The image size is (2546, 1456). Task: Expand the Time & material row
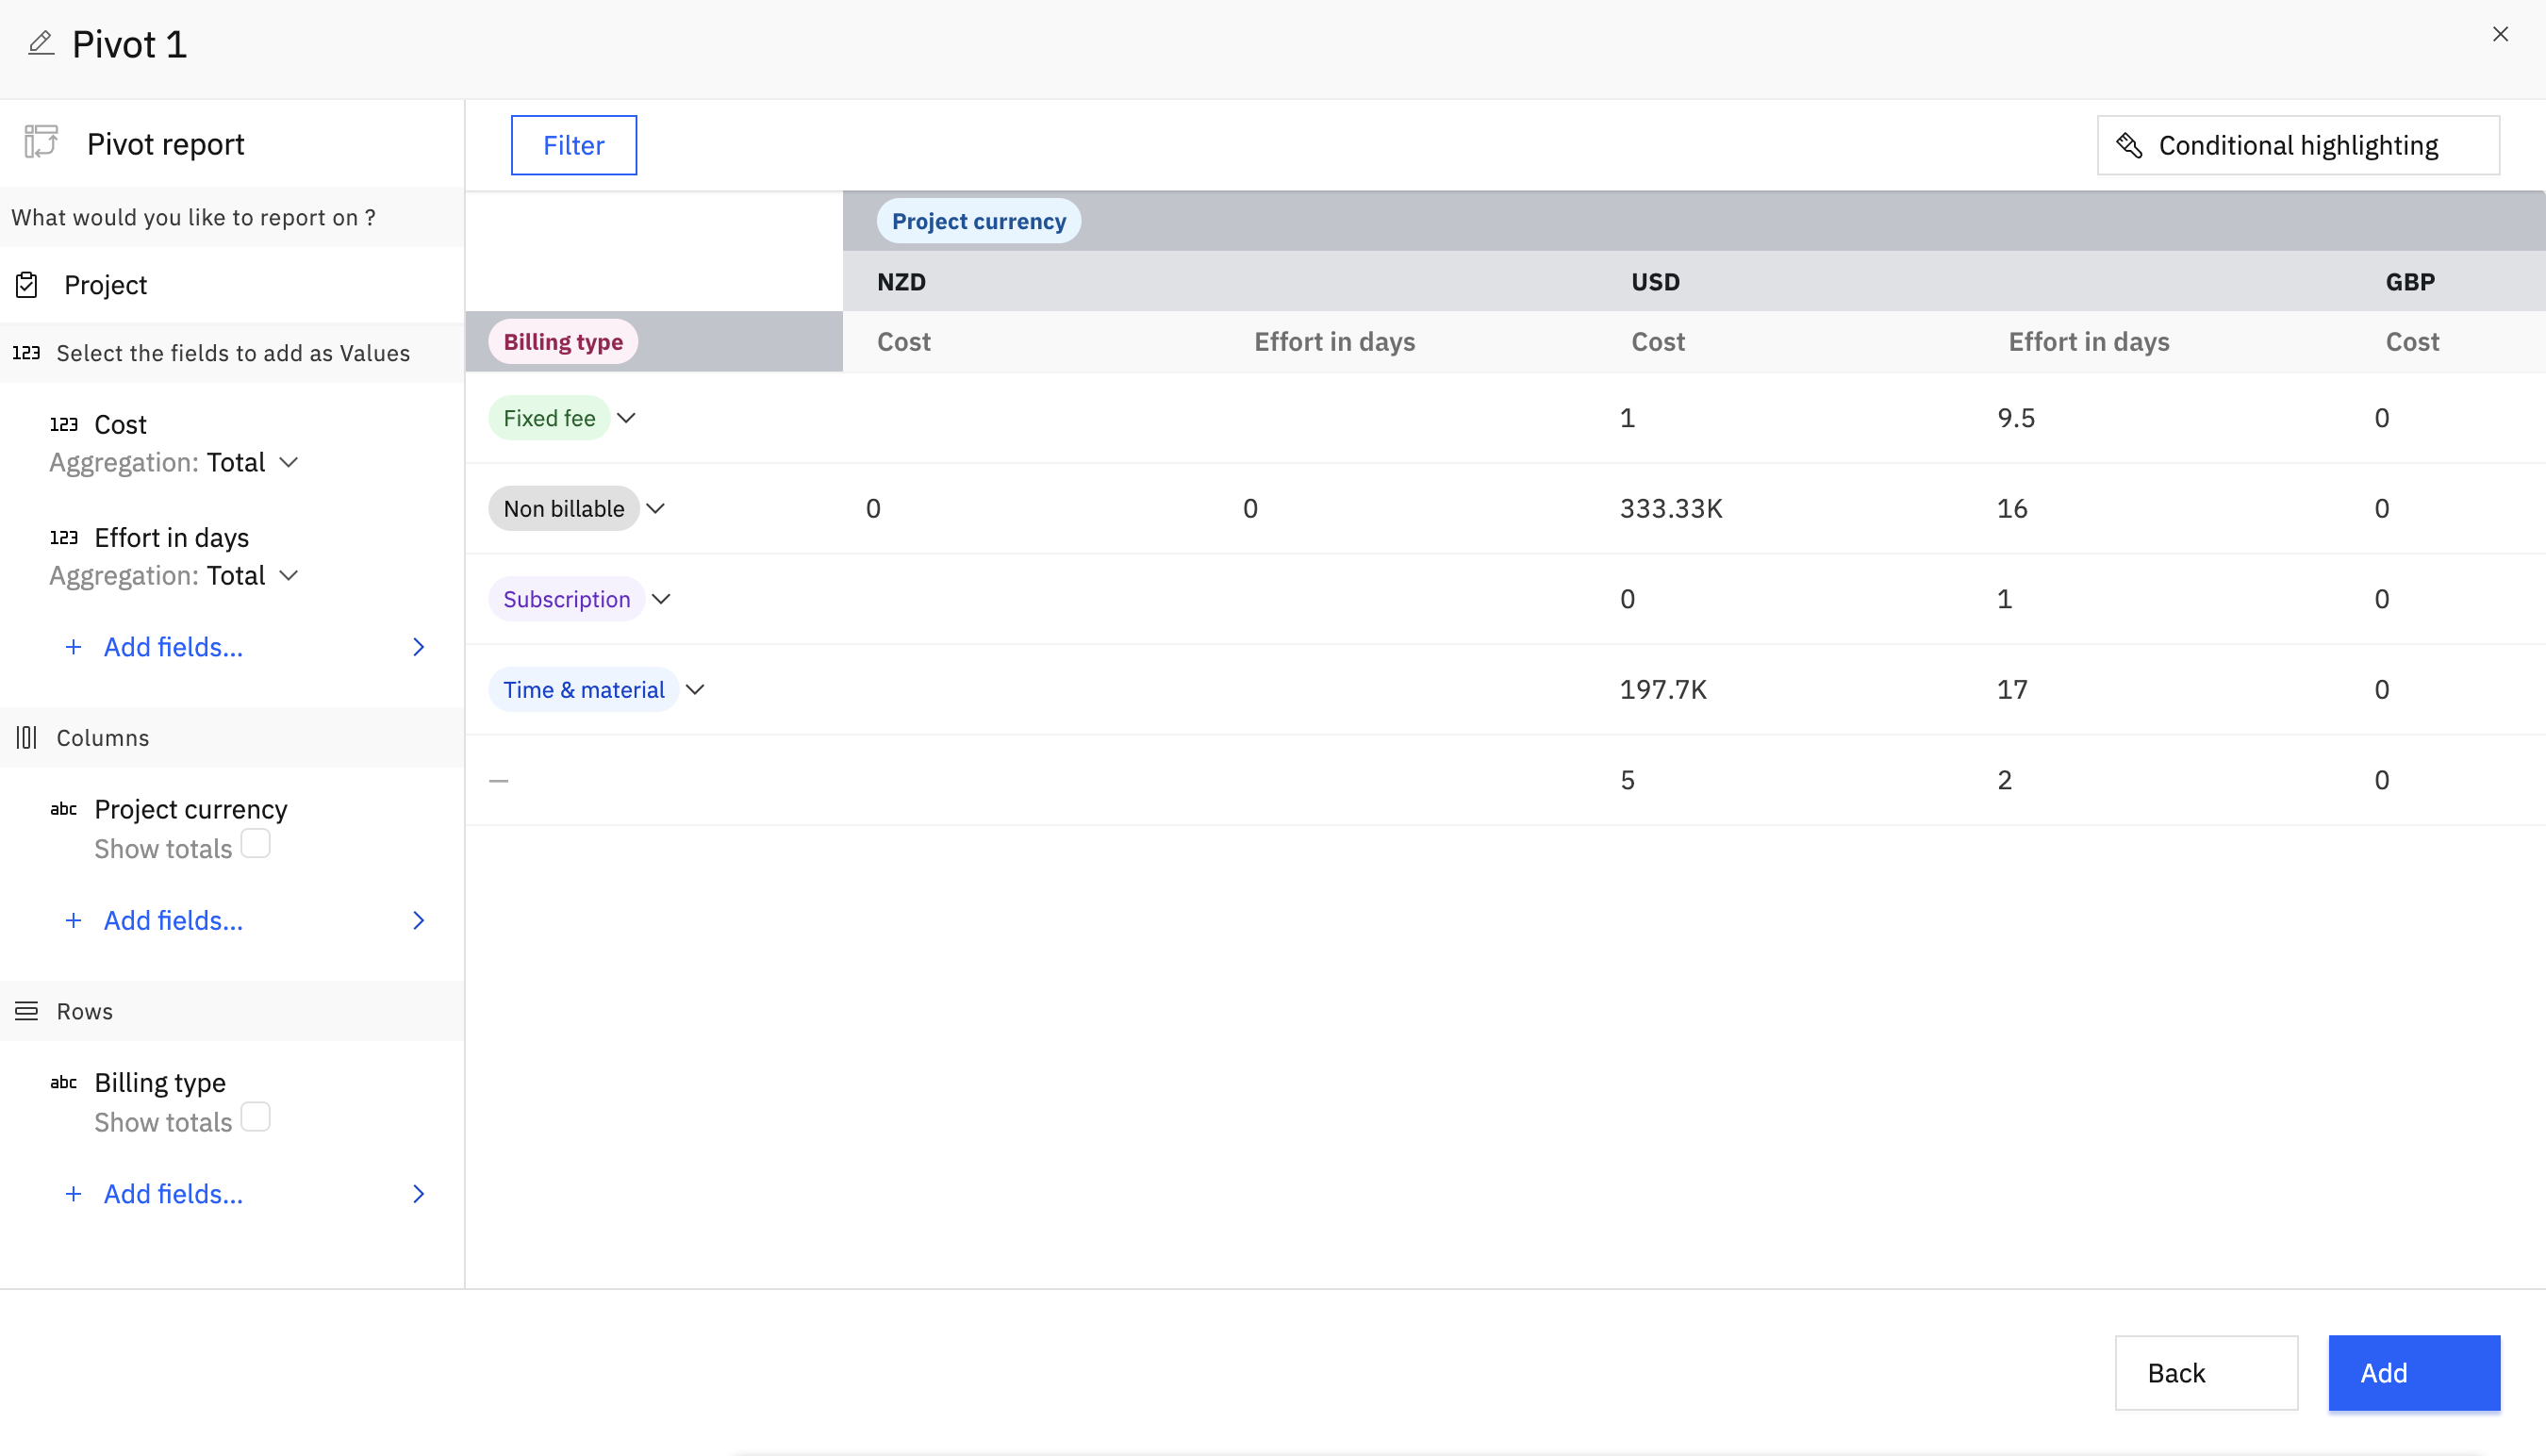point(695,690)
